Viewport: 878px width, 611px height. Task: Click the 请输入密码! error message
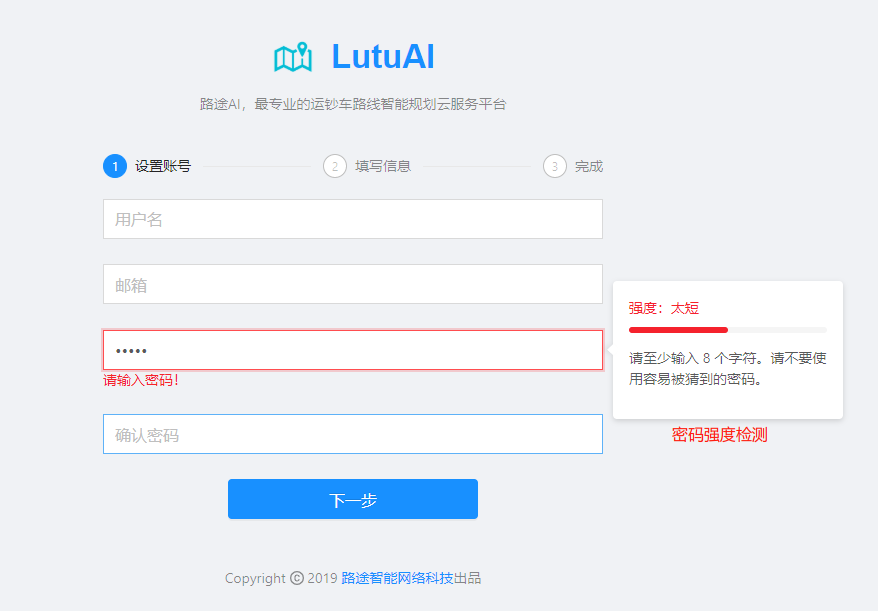(x=141, y=380)
